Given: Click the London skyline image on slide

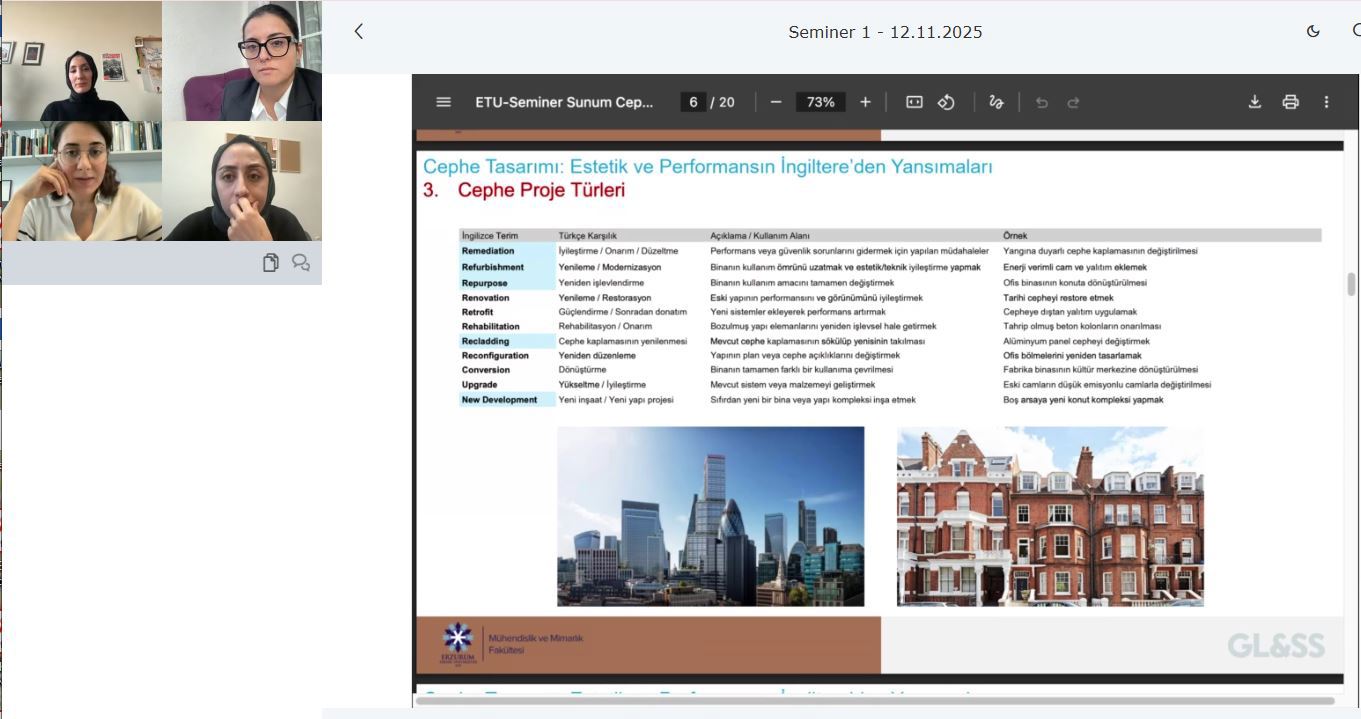Looking at the screenshot, I should coord(710,516).
